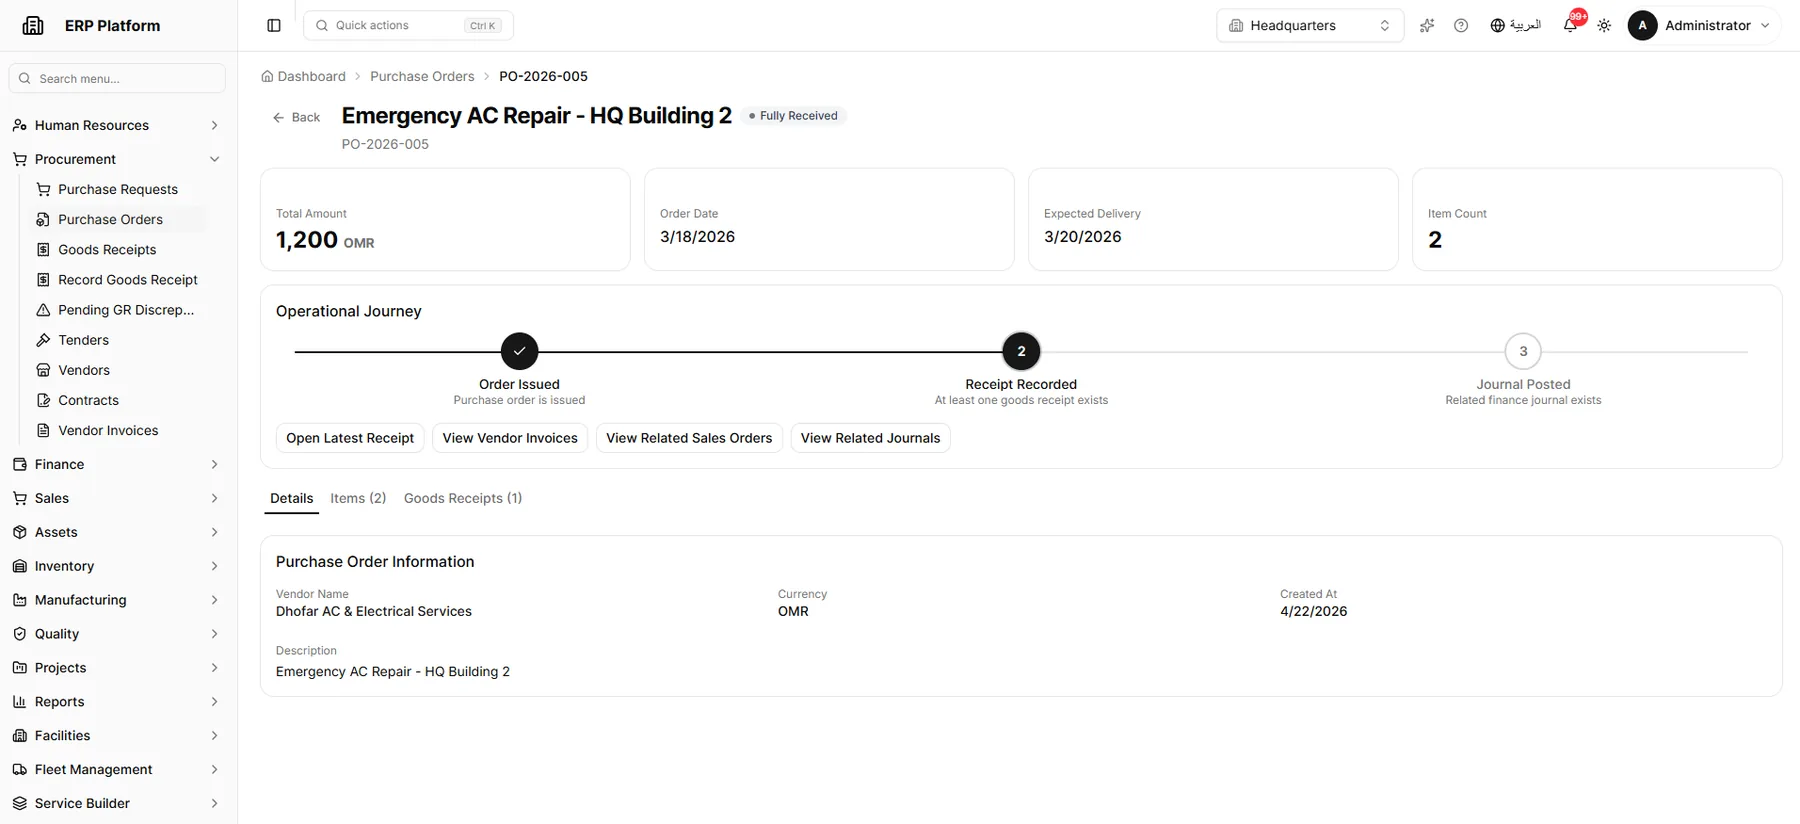The height and width of the screenshot is (824, 1800).
Task: Click the Journal Posted step 3 marker
Action: pyautogui.click(x=1523, y=351)
